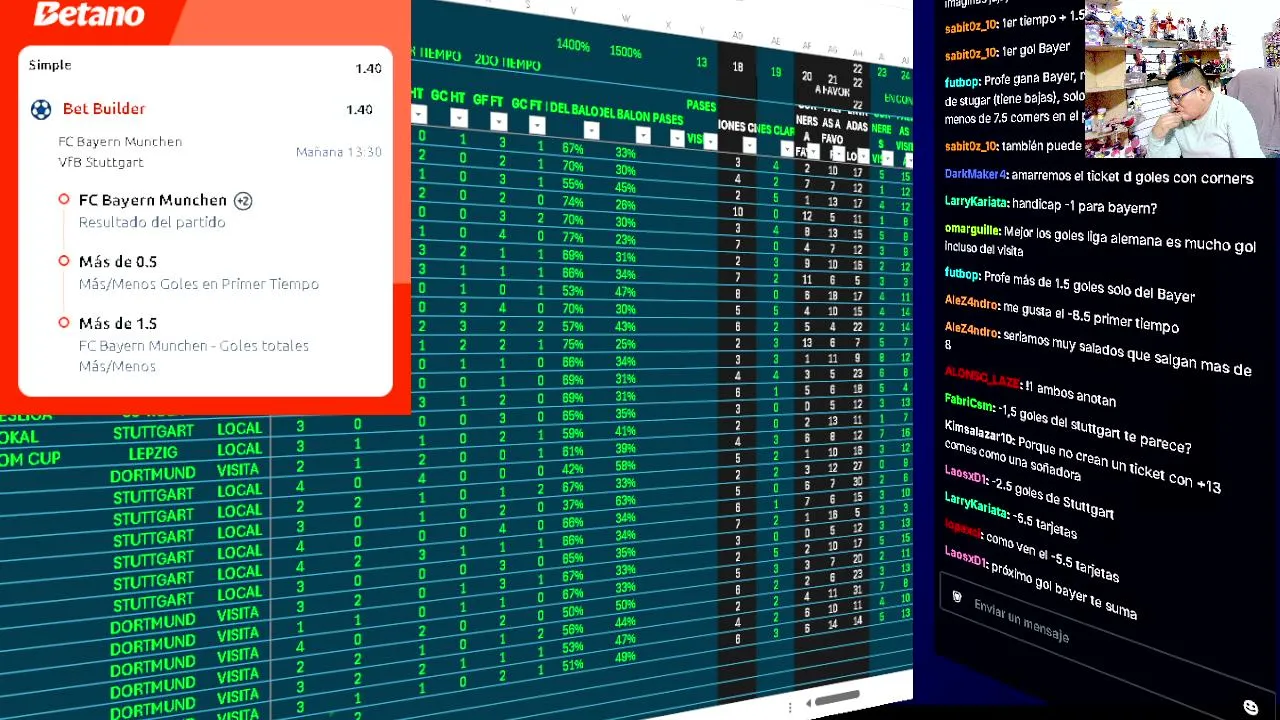Click username Kimsalazar10 in the chat
The image size is (1280, 720).
point(980,431)
